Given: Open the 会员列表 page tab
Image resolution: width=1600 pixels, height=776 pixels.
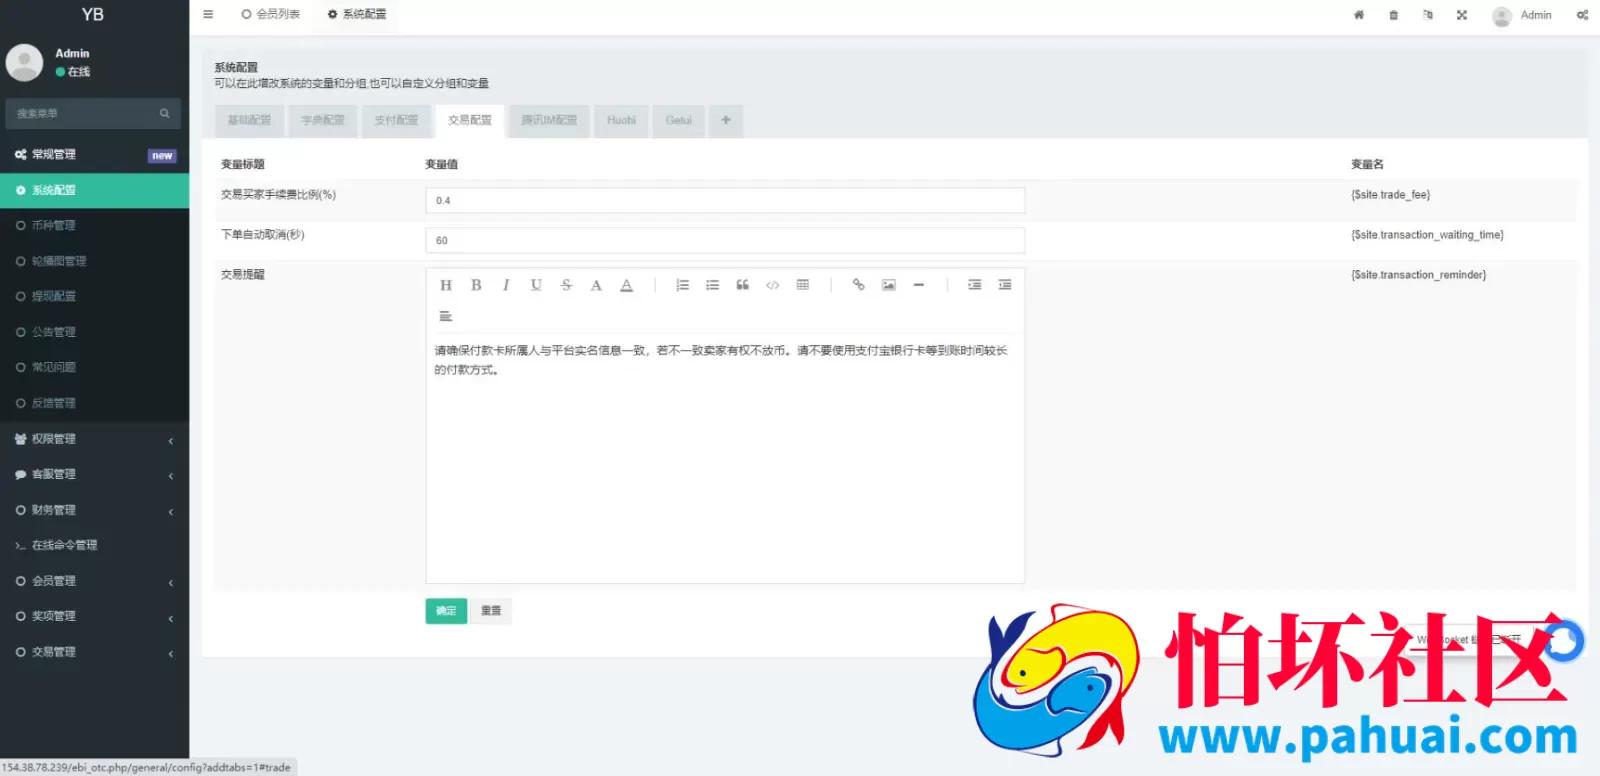Looking at the screenshot, I should pos(270,14).
